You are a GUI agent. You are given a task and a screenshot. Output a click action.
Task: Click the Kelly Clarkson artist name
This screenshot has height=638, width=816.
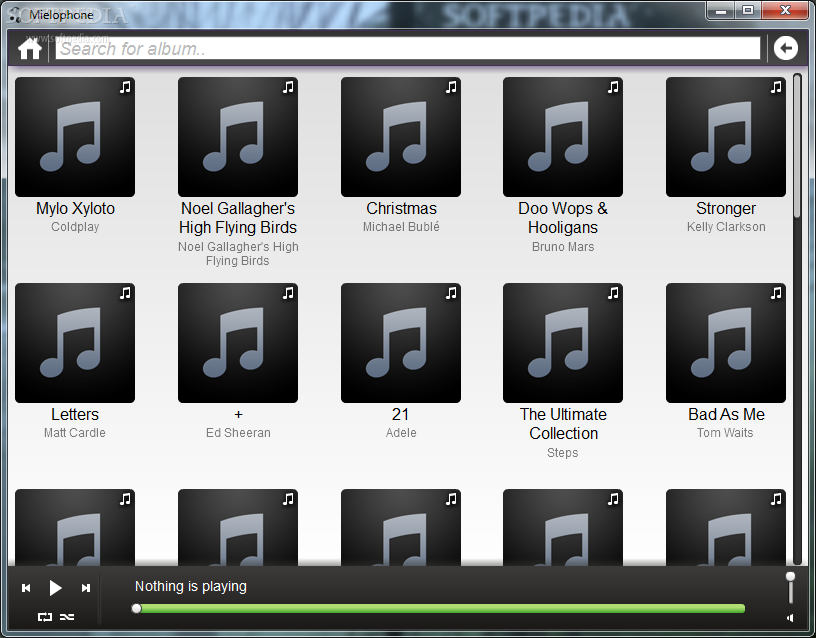726,227
